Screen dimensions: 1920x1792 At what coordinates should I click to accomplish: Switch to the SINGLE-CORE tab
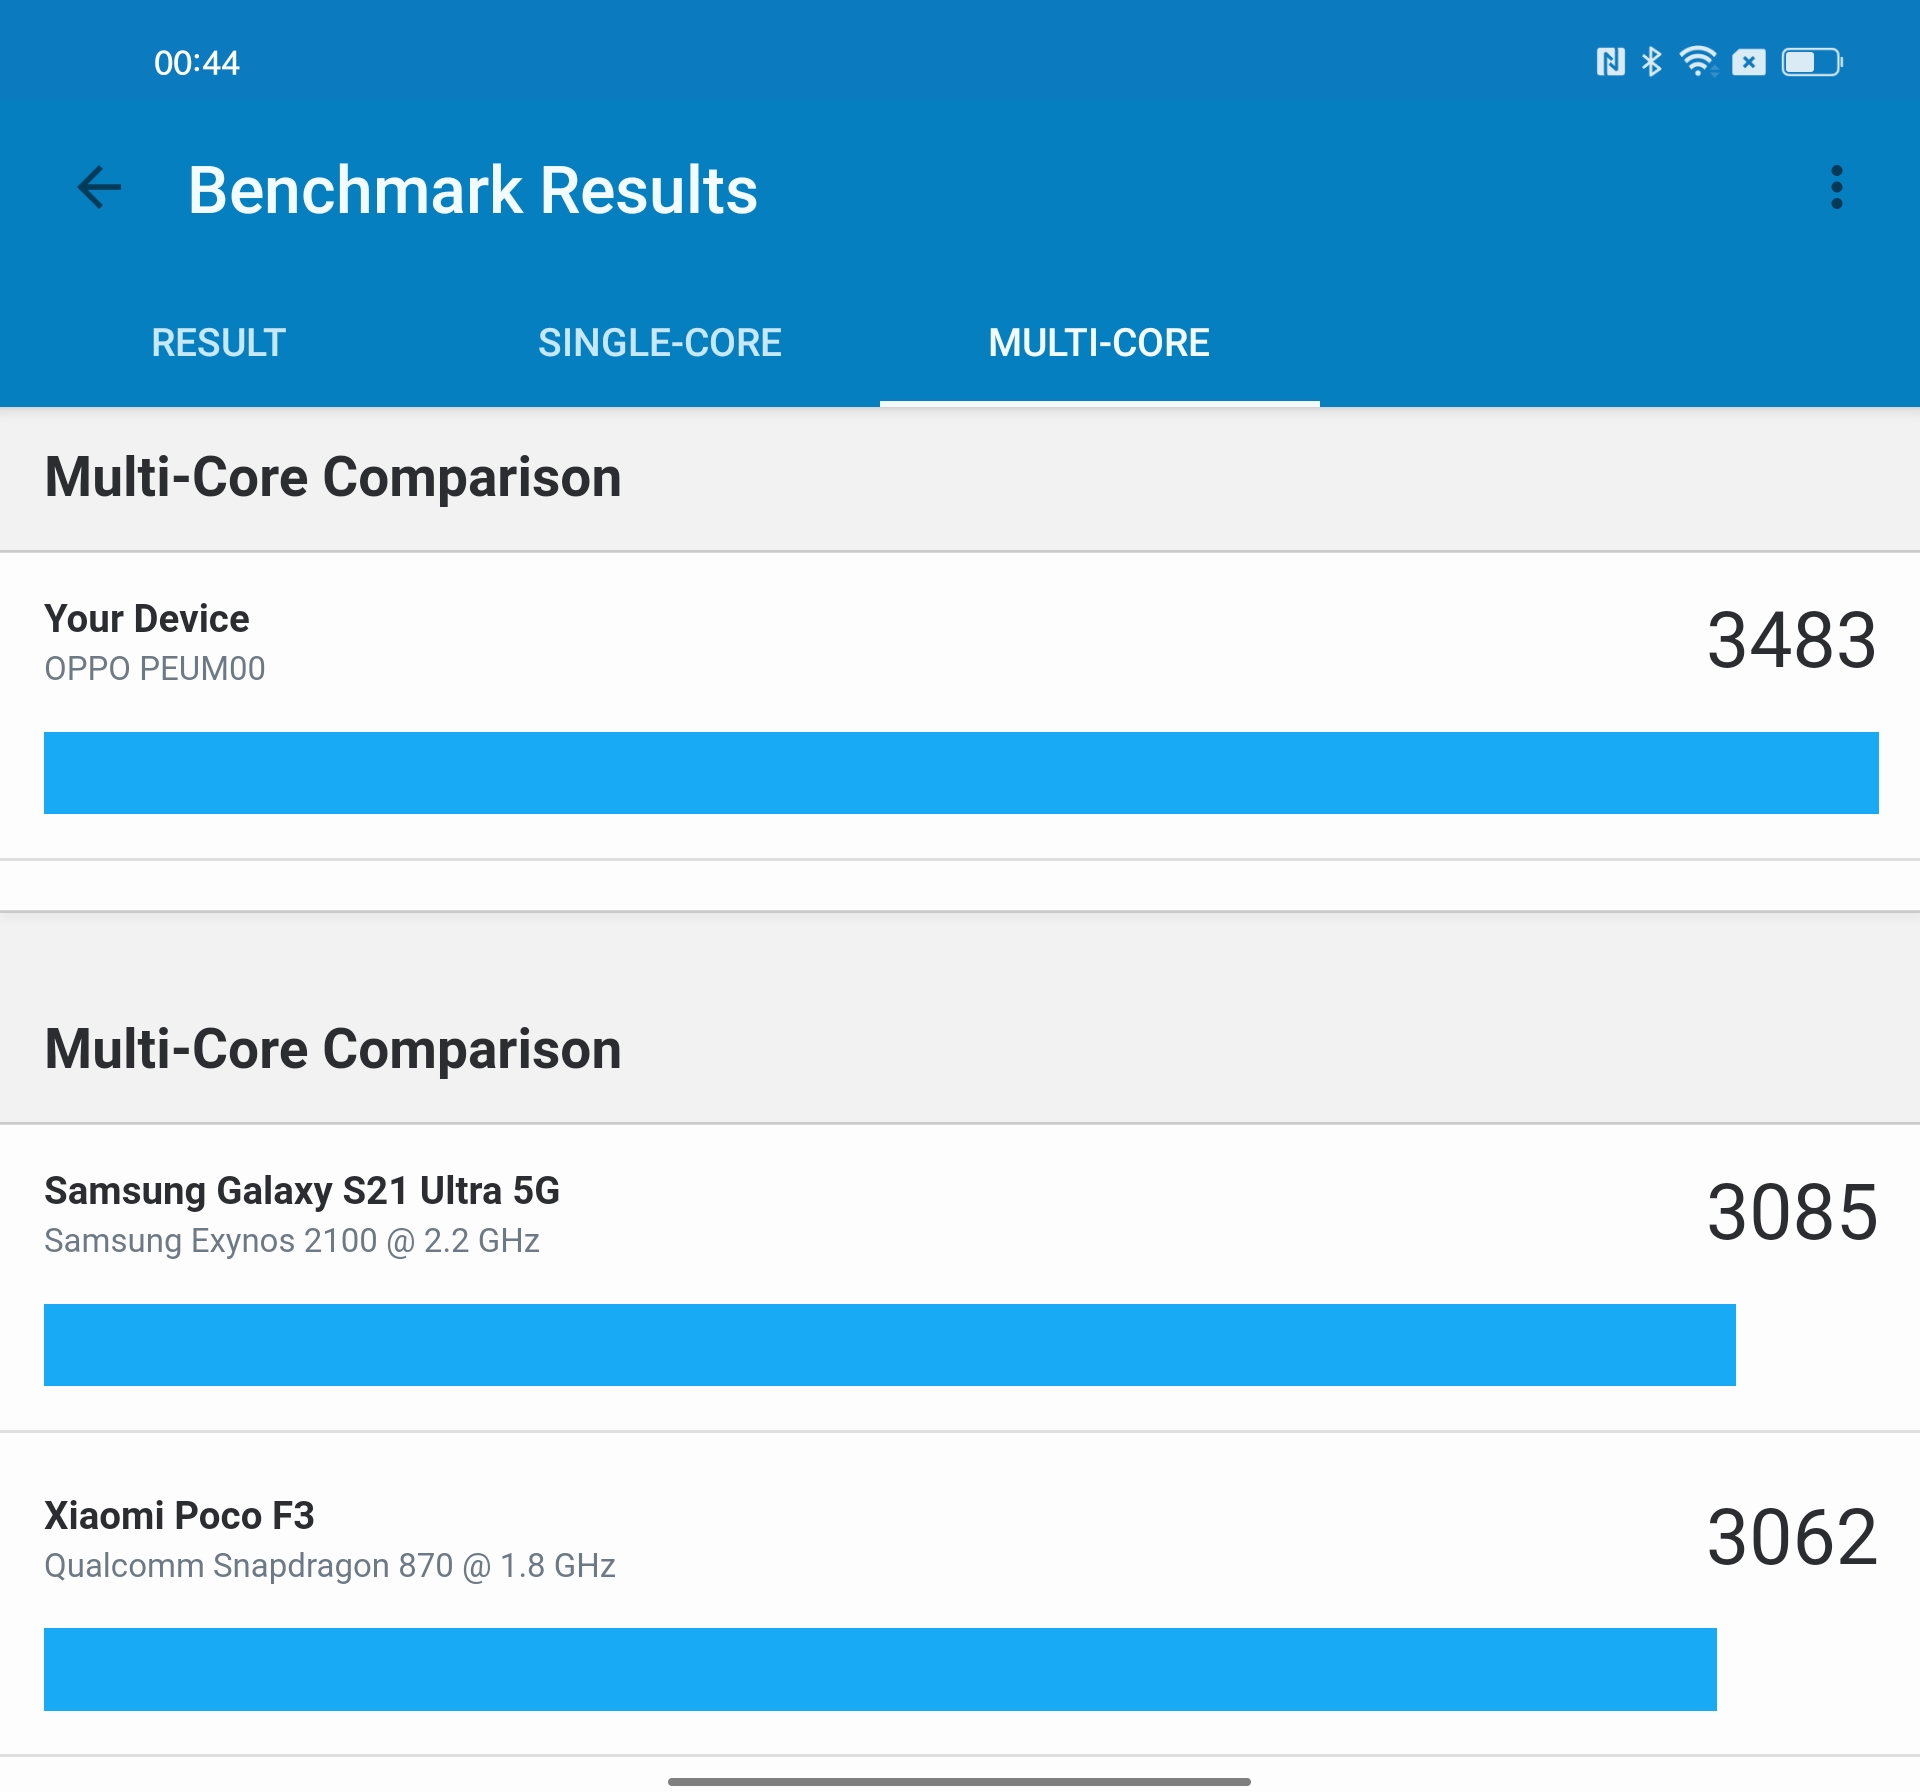(x=660, y=343)
